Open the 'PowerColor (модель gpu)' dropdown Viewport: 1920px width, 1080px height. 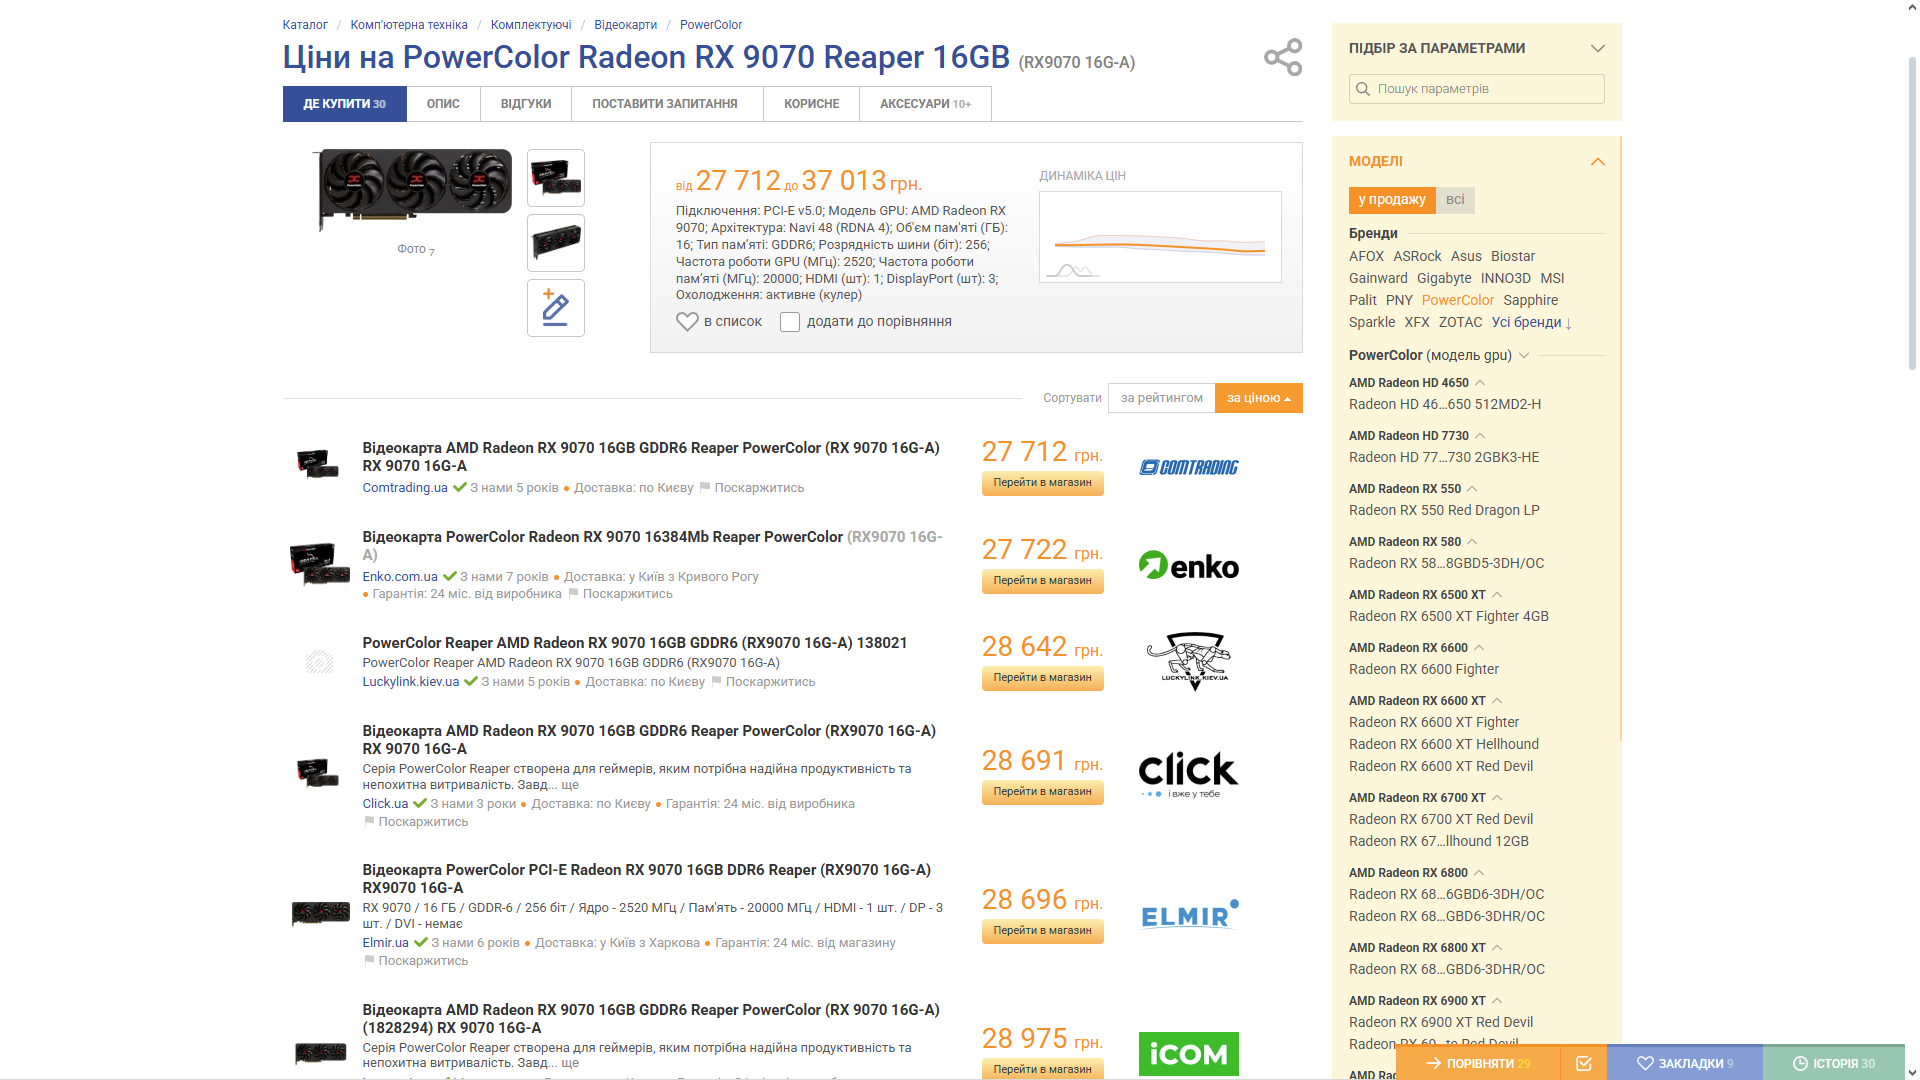point(1524,355)
